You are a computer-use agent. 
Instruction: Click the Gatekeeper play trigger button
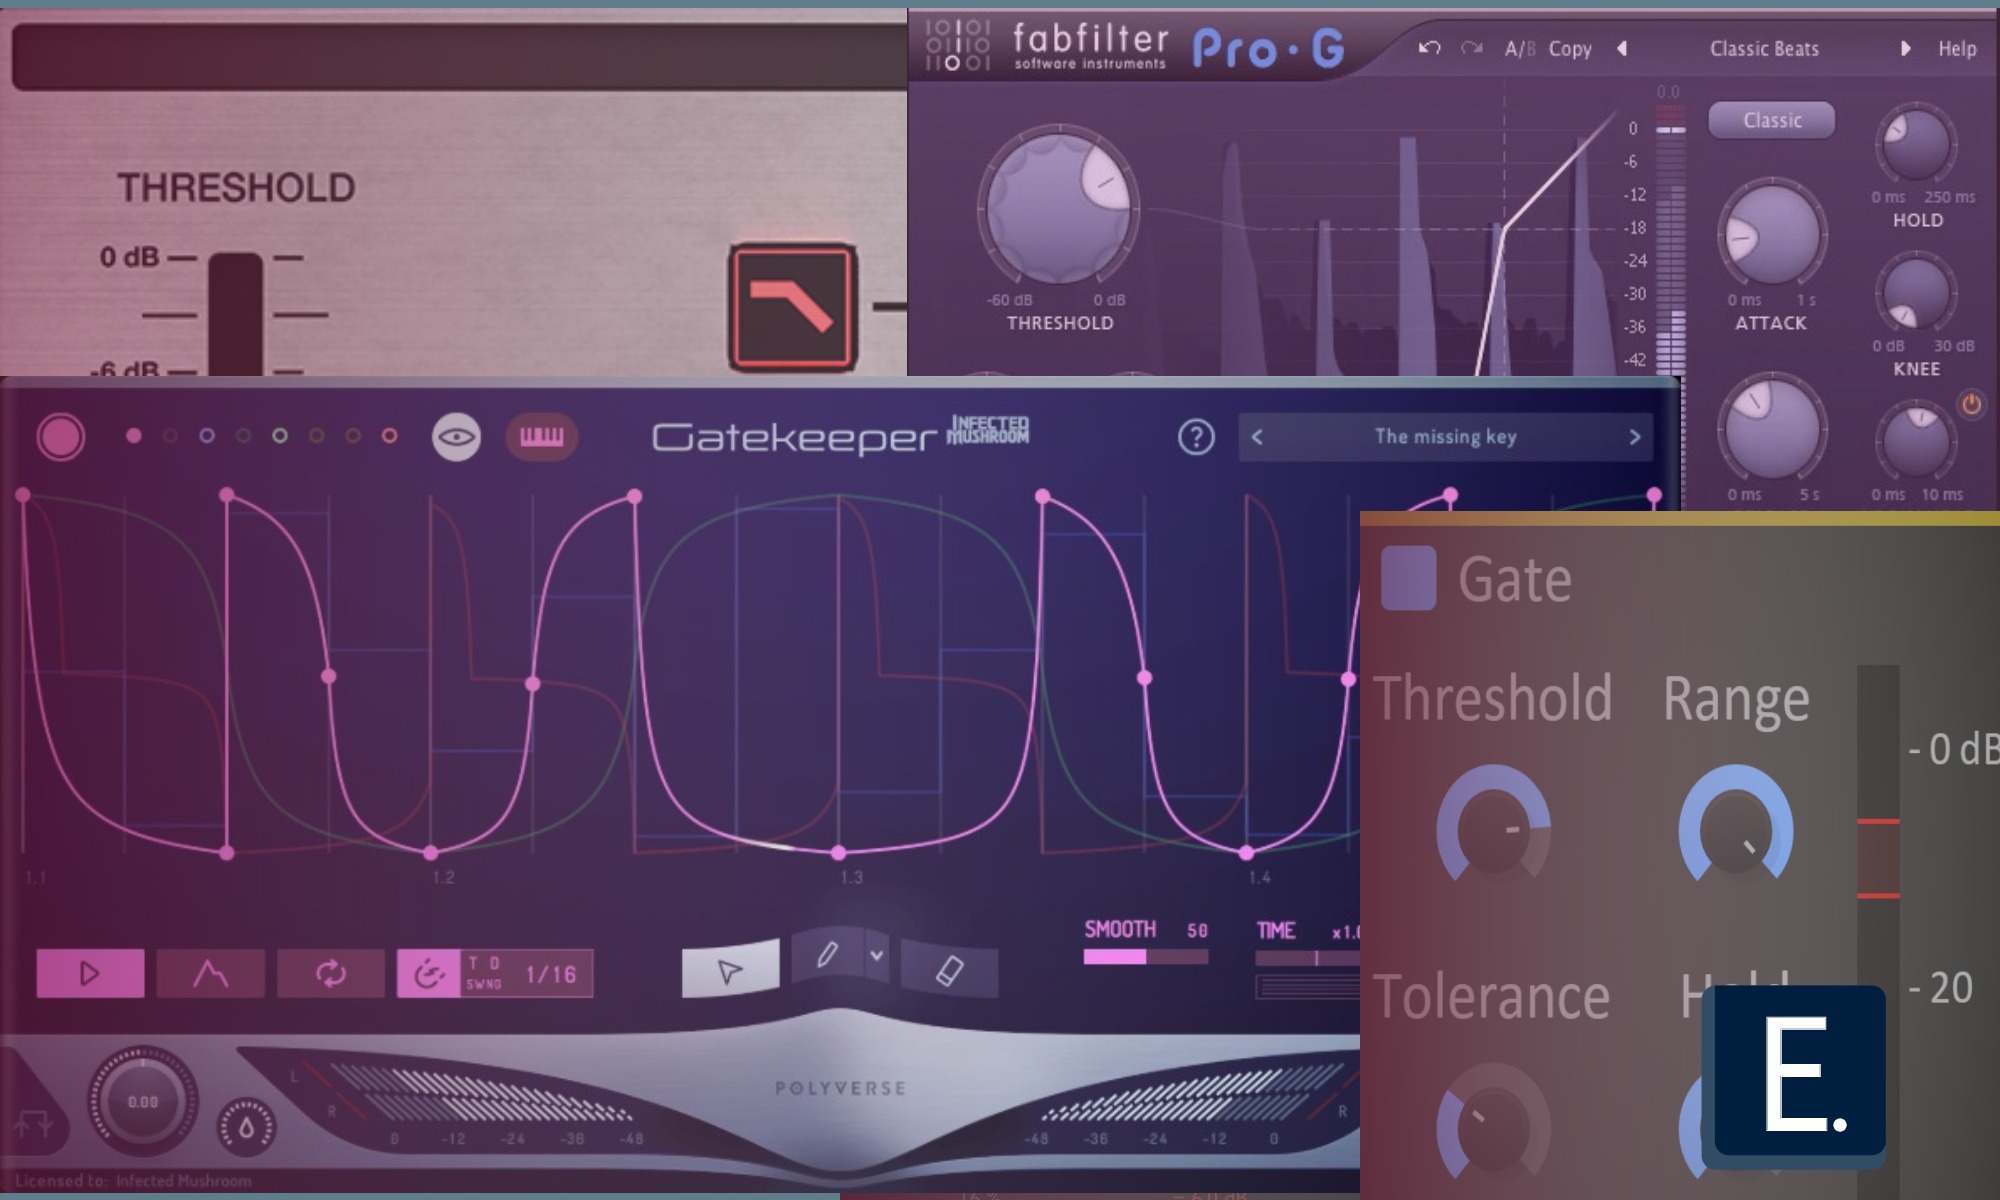pyautogui.click(x=90, y=973)
